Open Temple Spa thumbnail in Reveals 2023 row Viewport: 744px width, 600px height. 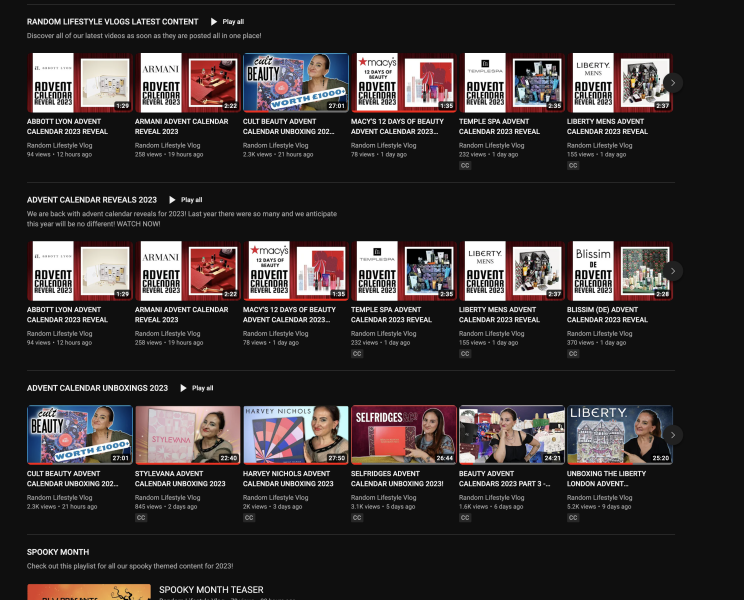click(x=404, y=271)
